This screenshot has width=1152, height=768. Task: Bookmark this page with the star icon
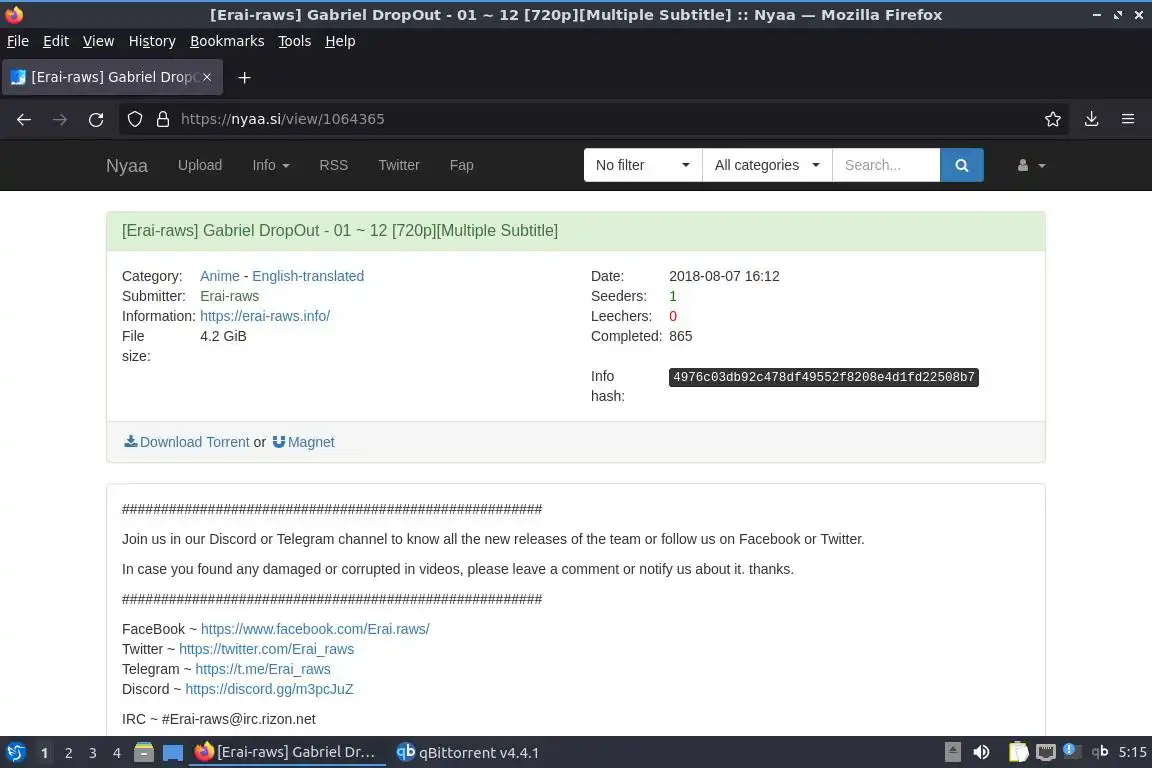tap(1052, 119)
